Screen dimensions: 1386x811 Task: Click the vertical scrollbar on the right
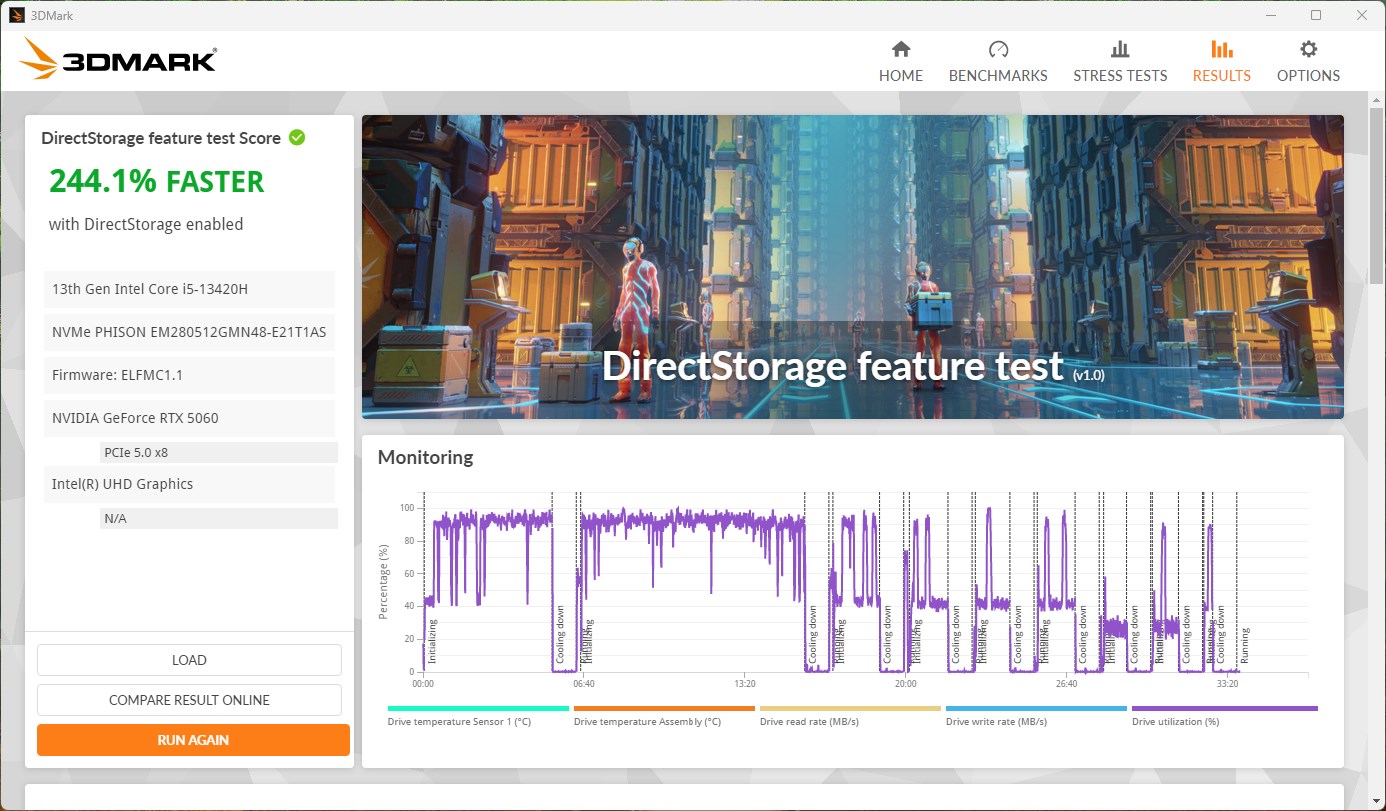(1377, 400)
